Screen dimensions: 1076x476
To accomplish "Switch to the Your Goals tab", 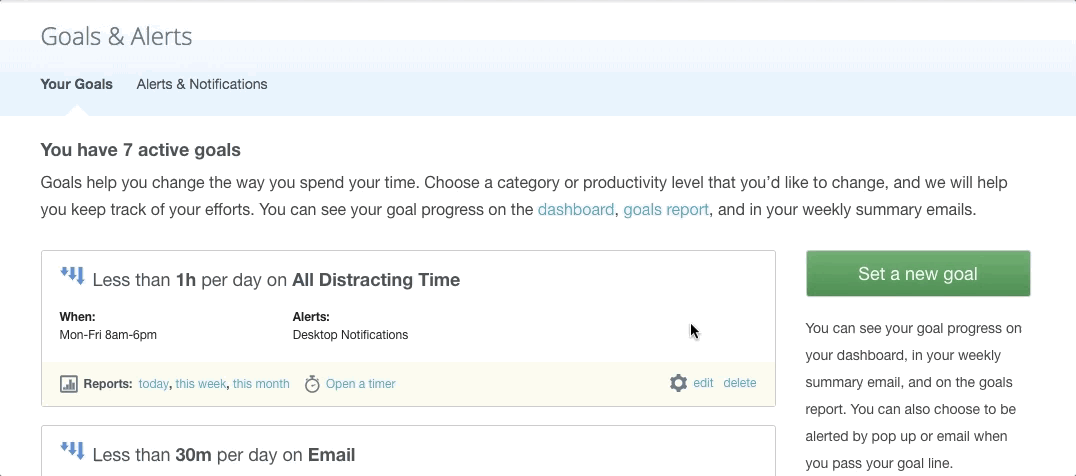I will [x=76, y=84].
